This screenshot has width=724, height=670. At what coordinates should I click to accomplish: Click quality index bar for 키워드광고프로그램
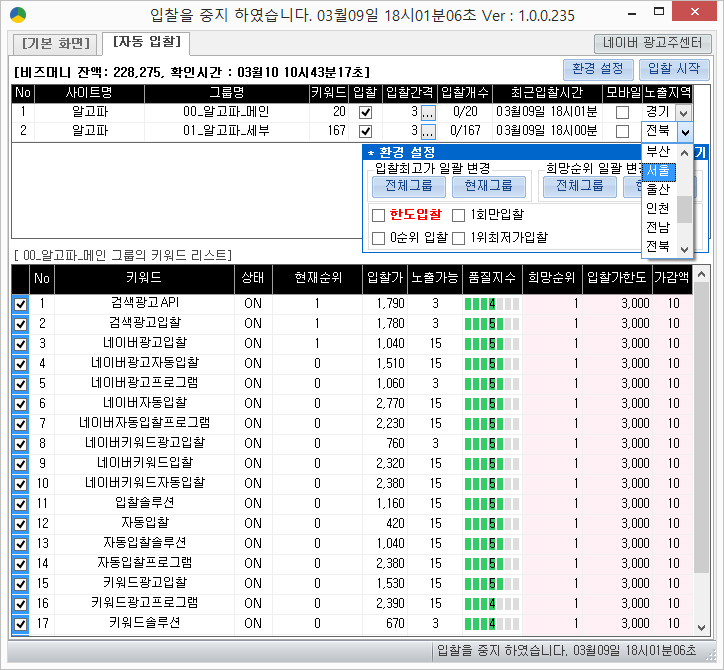(492, 604)
